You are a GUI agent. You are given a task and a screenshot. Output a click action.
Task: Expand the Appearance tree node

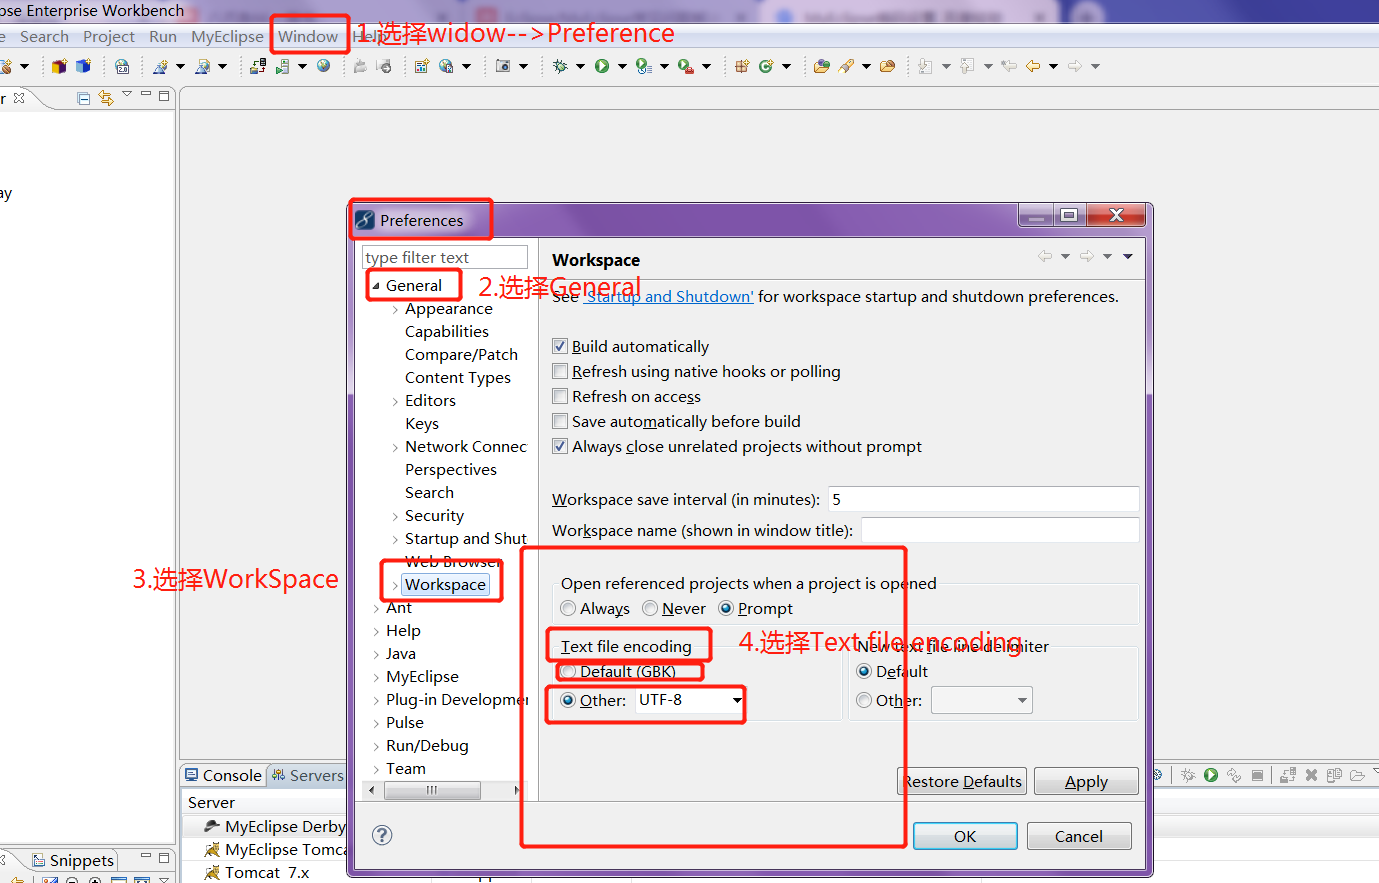click(x=395, y=309)
